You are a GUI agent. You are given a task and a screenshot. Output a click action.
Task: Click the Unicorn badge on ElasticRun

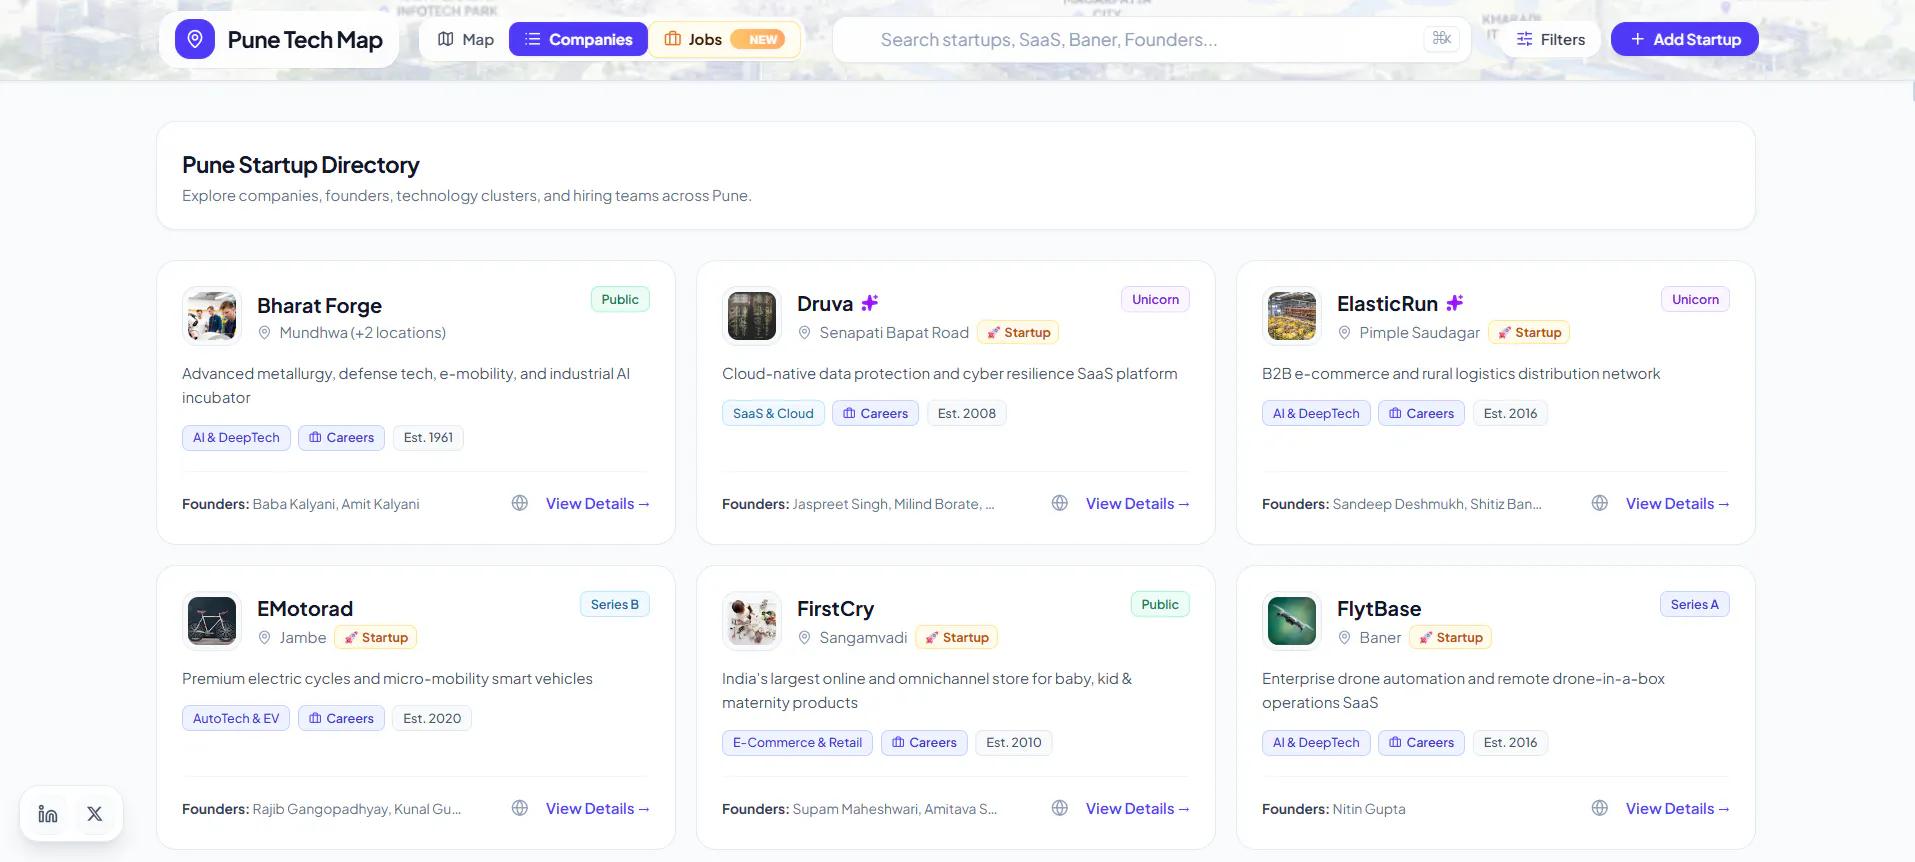[1695, 299]
